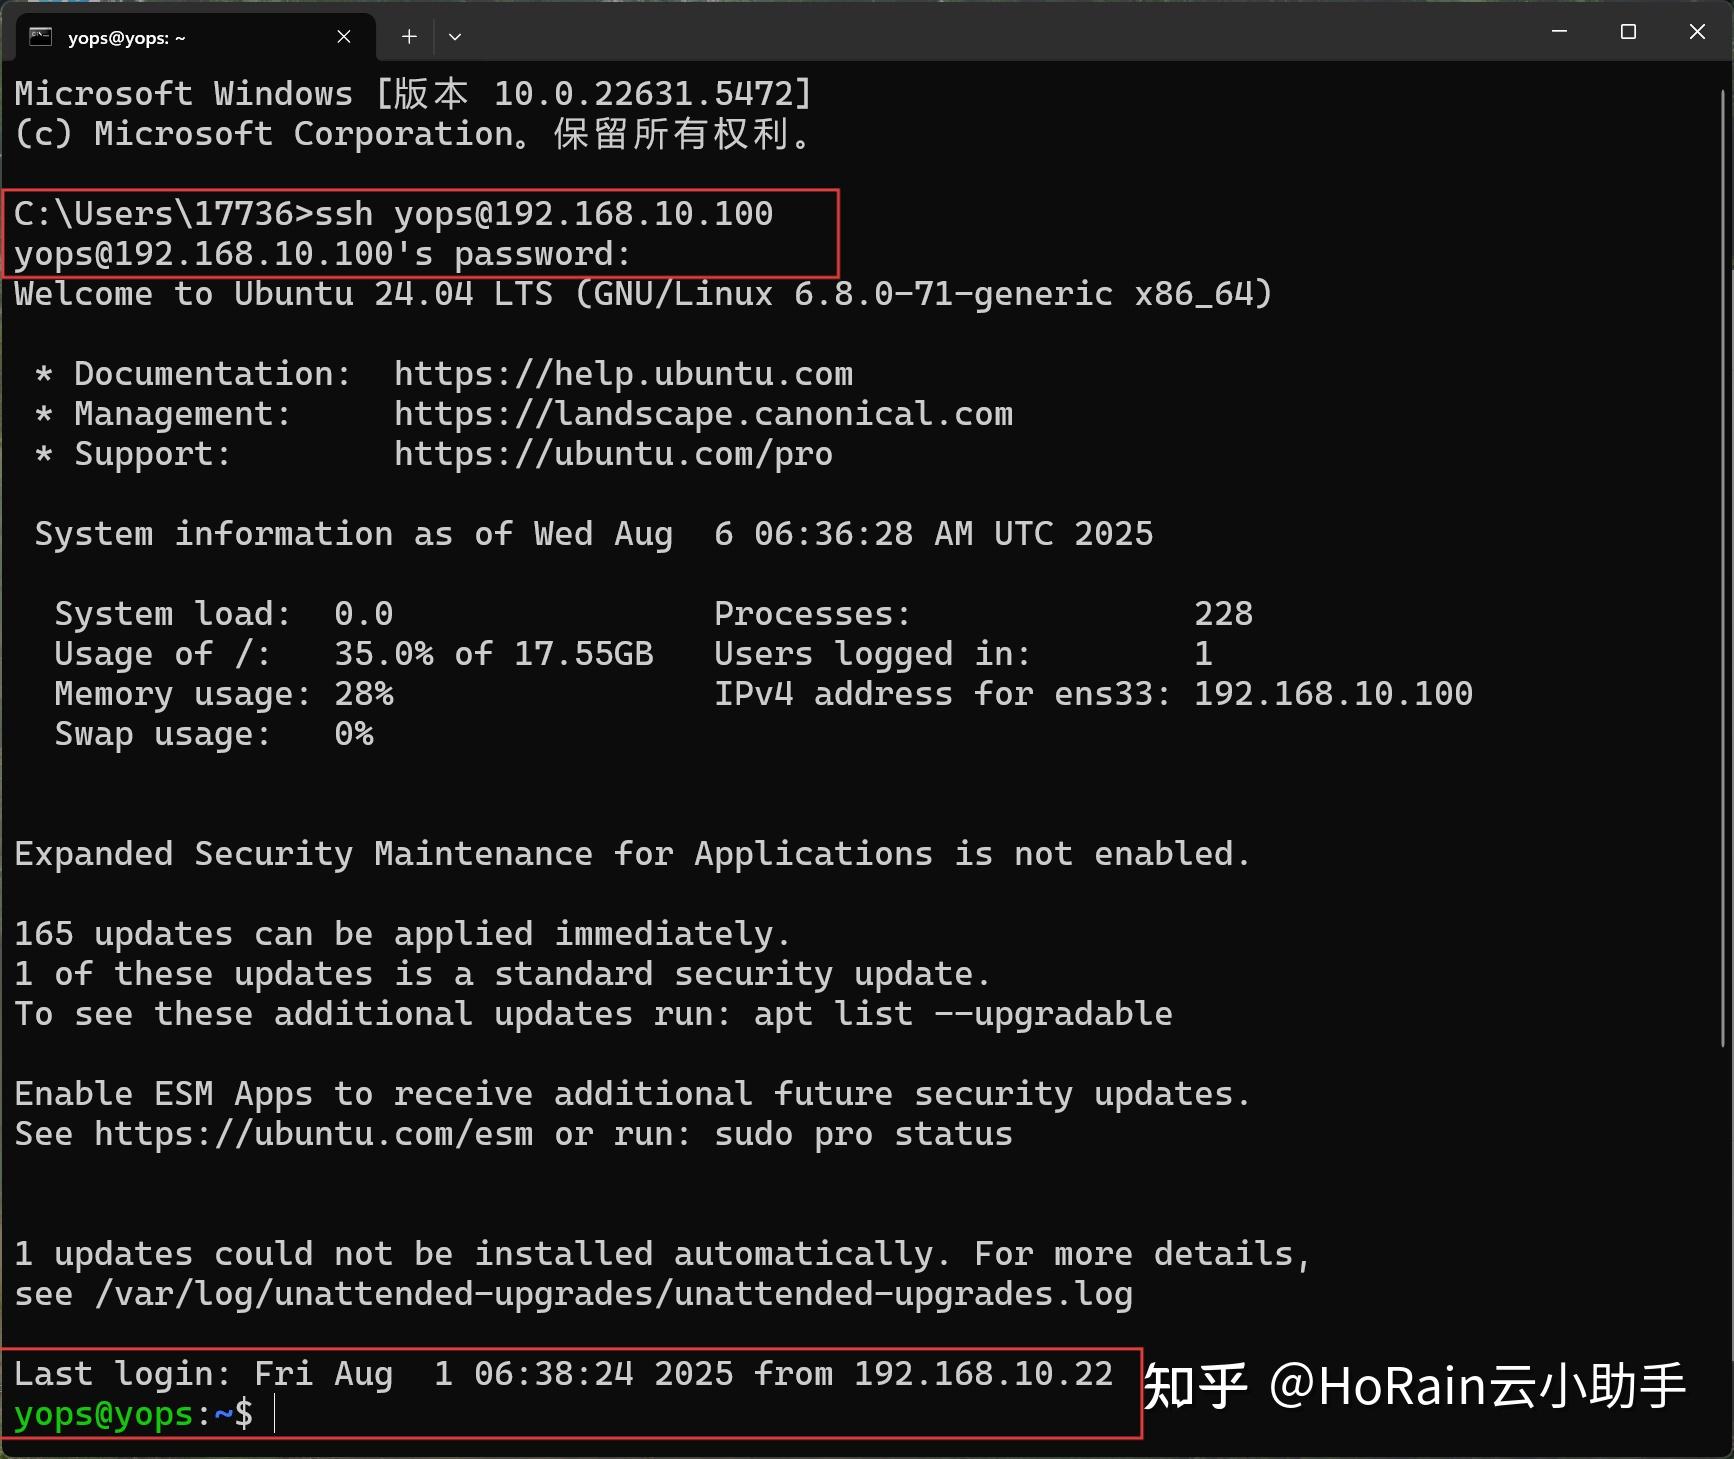
Task: Click the 35.0% of 17.55GB usage value
Action: click(x=494, y=654)
